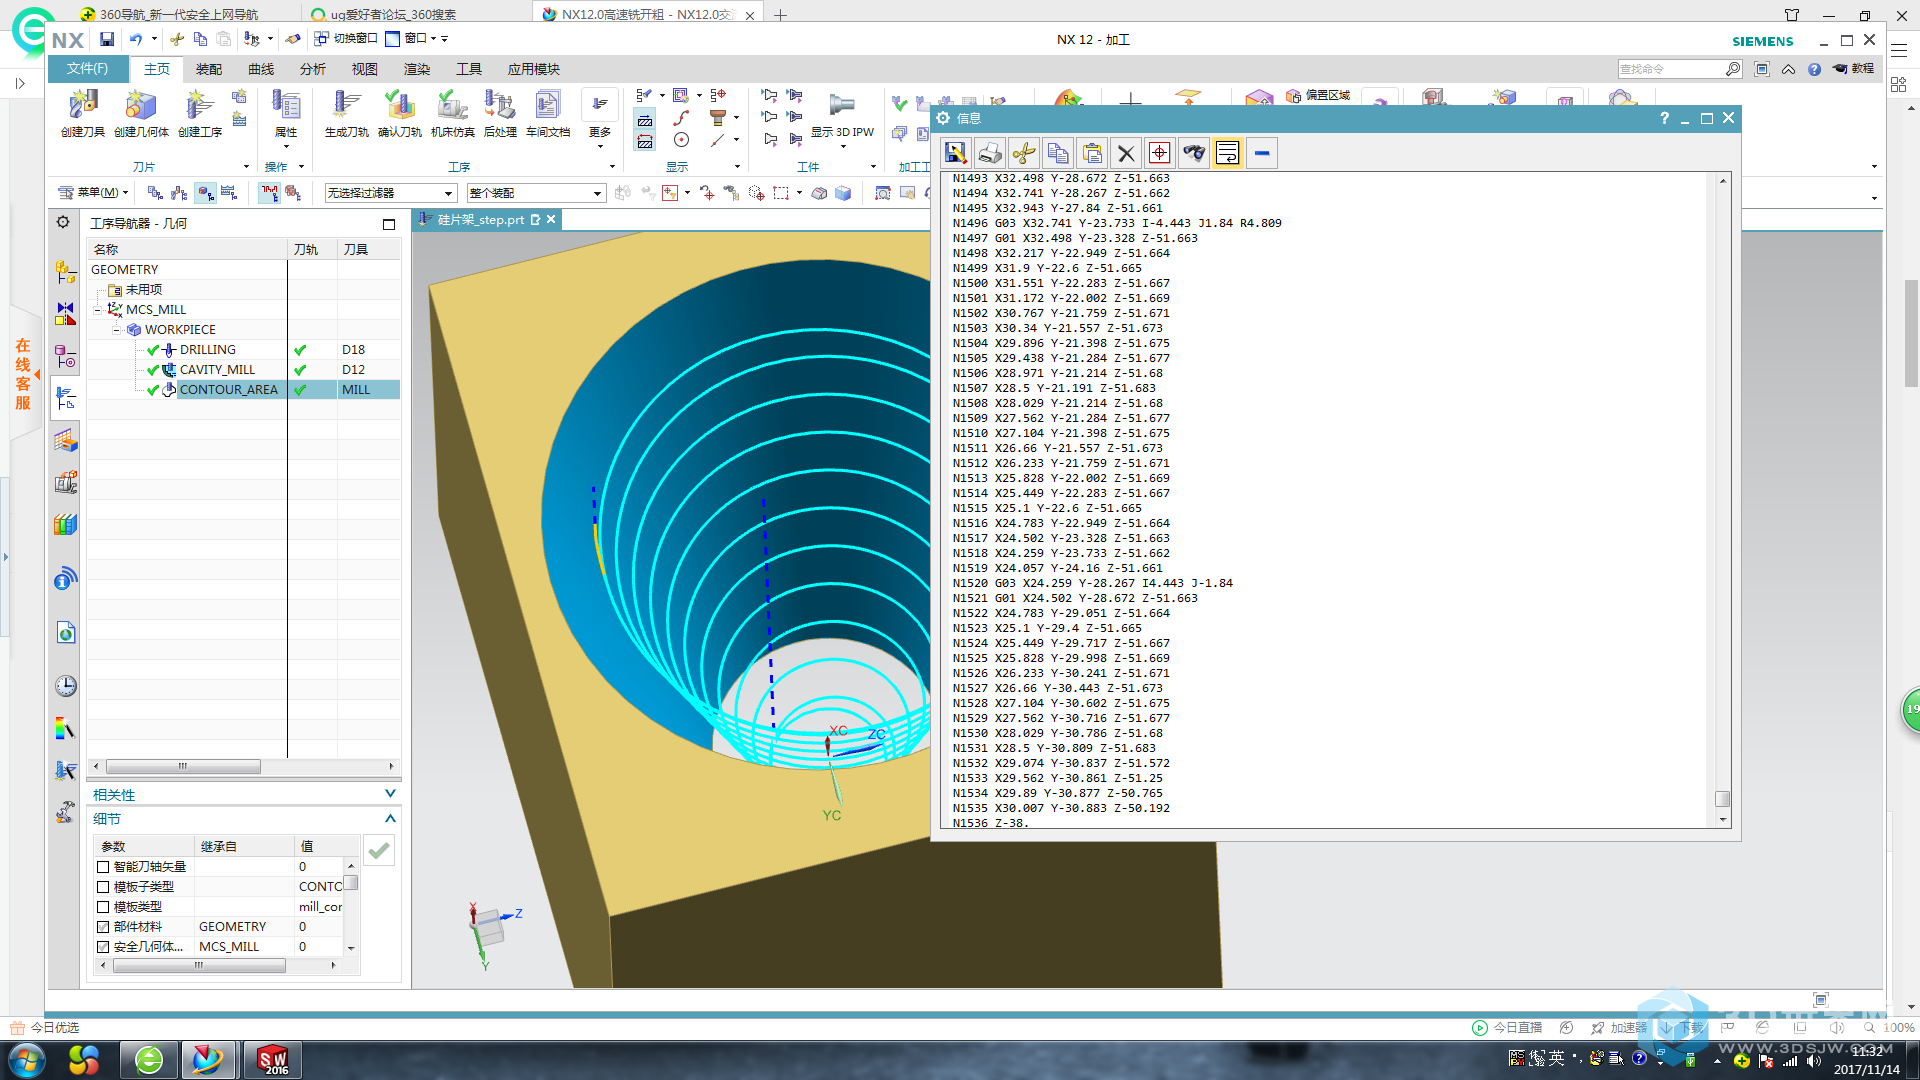Open the 无选择过滤器 filter dropdown
The height and width of the screenshot is (1080, 1920).
(391, 193)
